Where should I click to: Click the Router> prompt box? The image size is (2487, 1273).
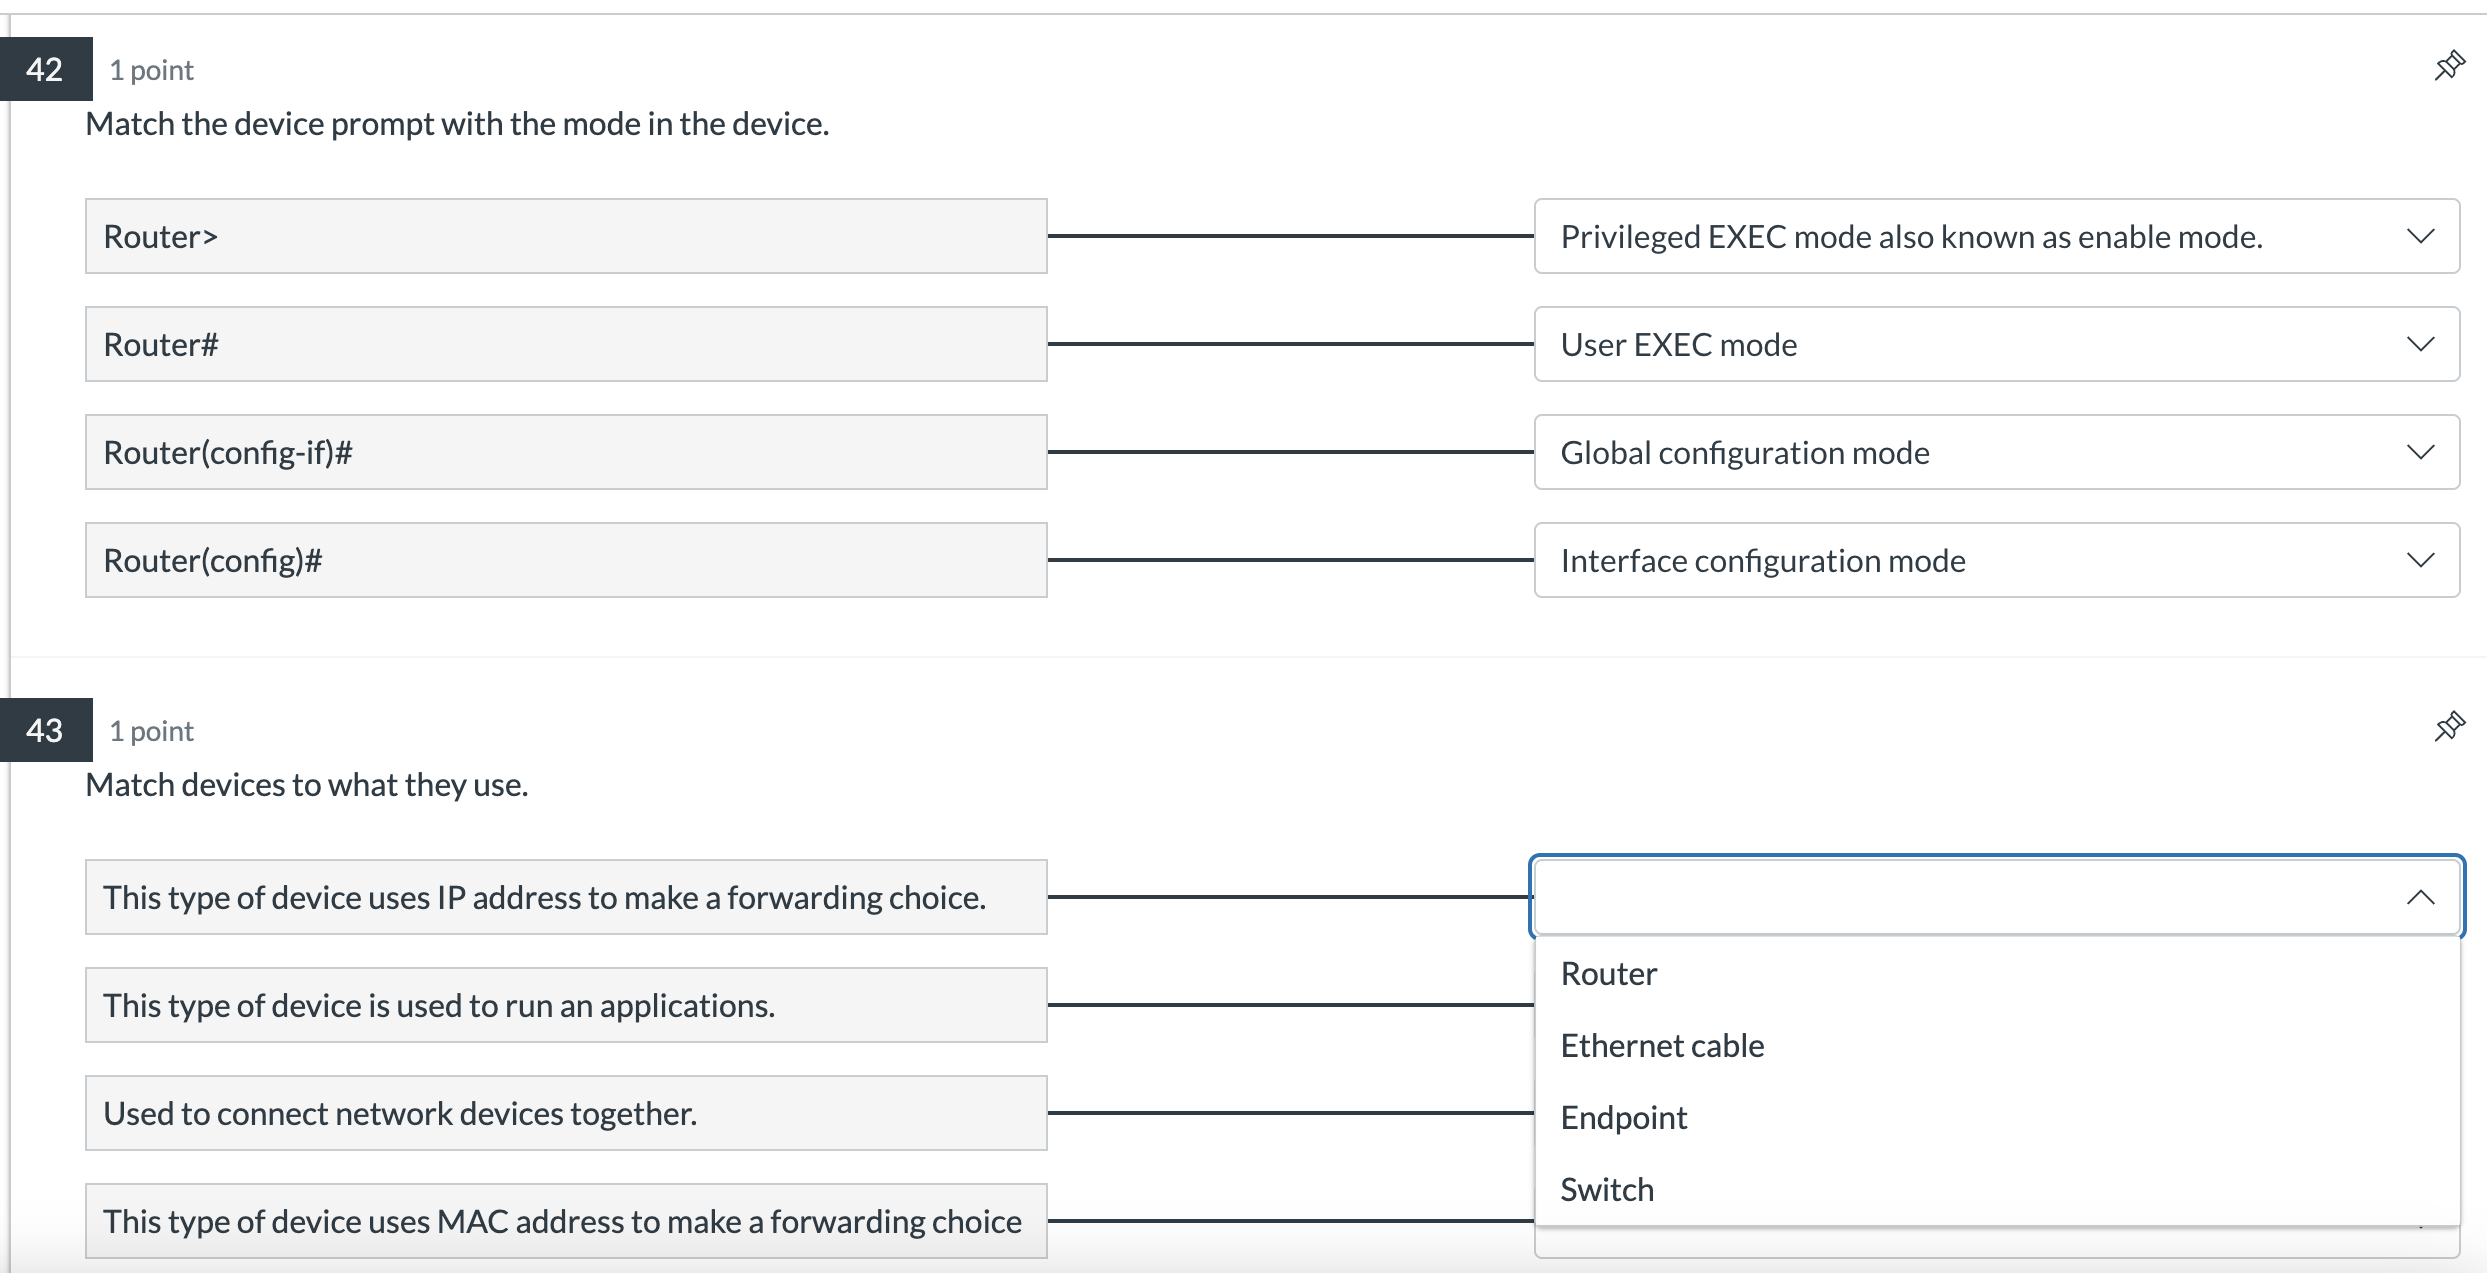(565, 236)
